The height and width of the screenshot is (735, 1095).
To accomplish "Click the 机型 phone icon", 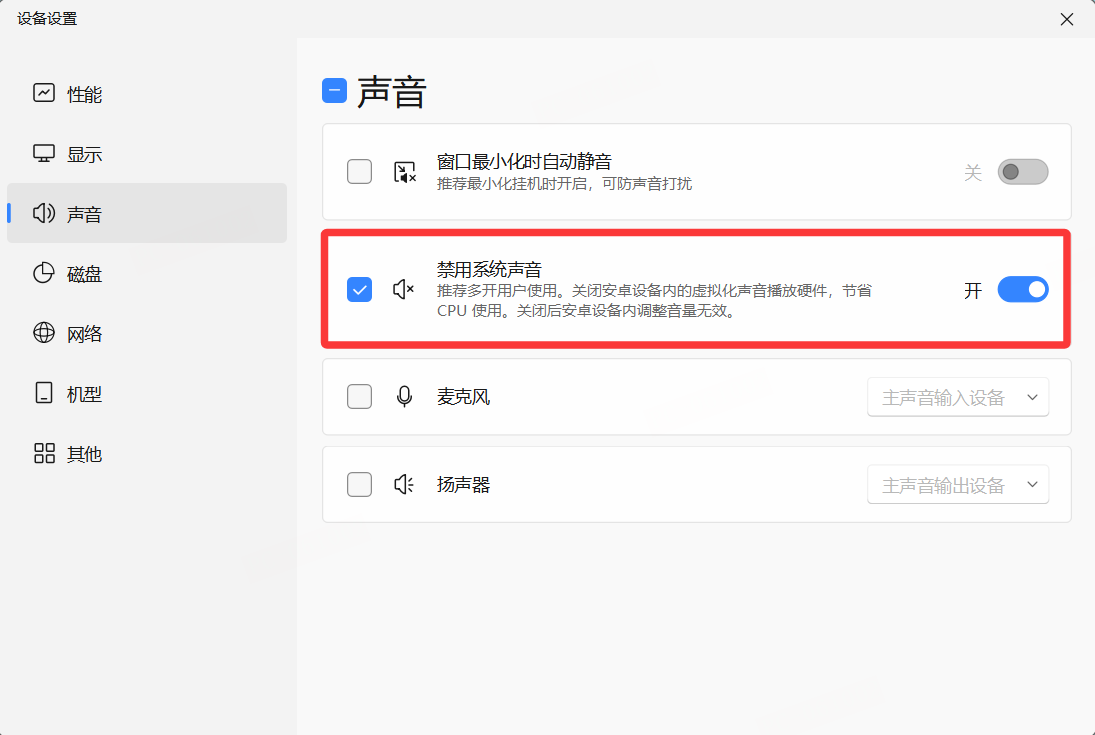I will pyautogui.click(x=44, y=394).
